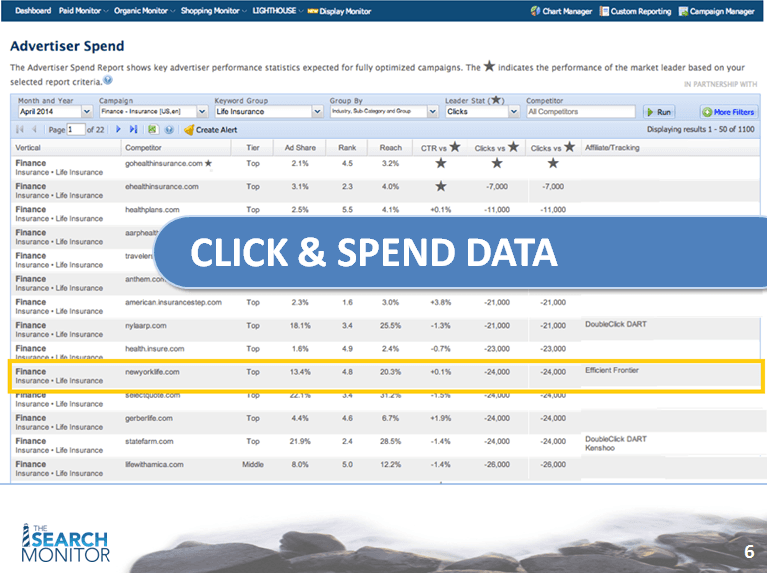
Task: Open the Dashboard menu item
Action: click(x=33, y=11)
